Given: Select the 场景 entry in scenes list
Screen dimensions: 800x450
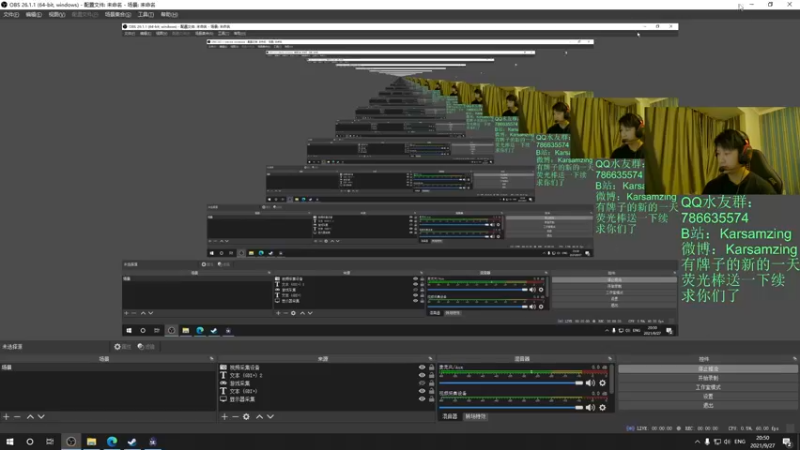Looking at the screenshot, I should 108,367.
